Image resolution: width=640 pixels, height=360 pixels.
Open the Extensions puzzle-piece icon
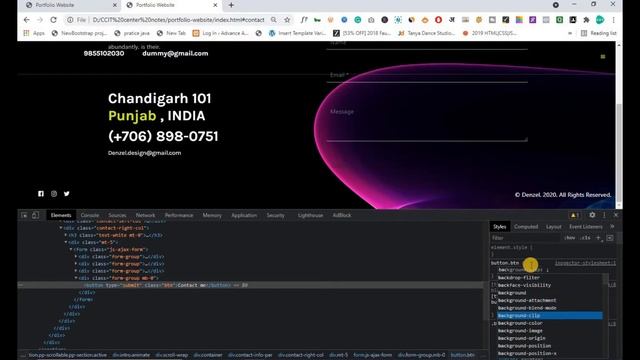pyautogui.click(x=586, y=20)
